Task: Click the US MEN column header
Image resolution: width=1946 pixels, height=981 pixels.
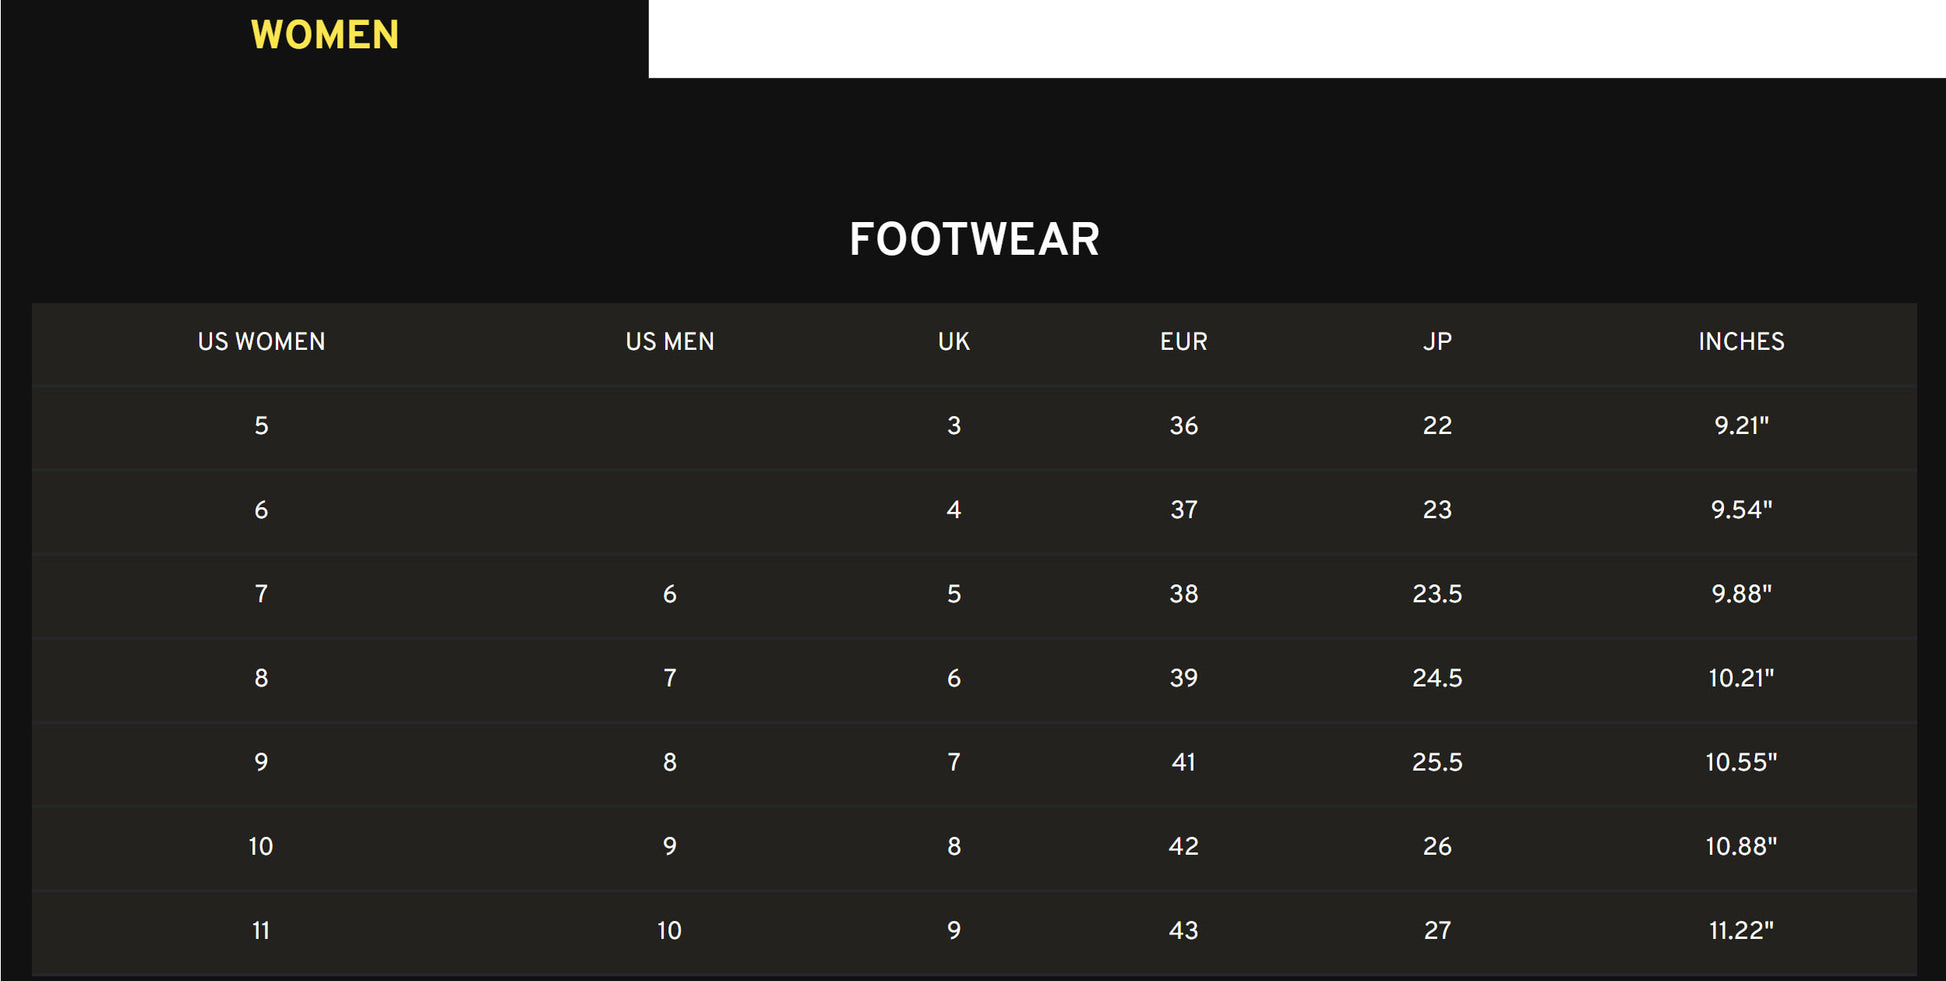Action: (x=670, y=342)
